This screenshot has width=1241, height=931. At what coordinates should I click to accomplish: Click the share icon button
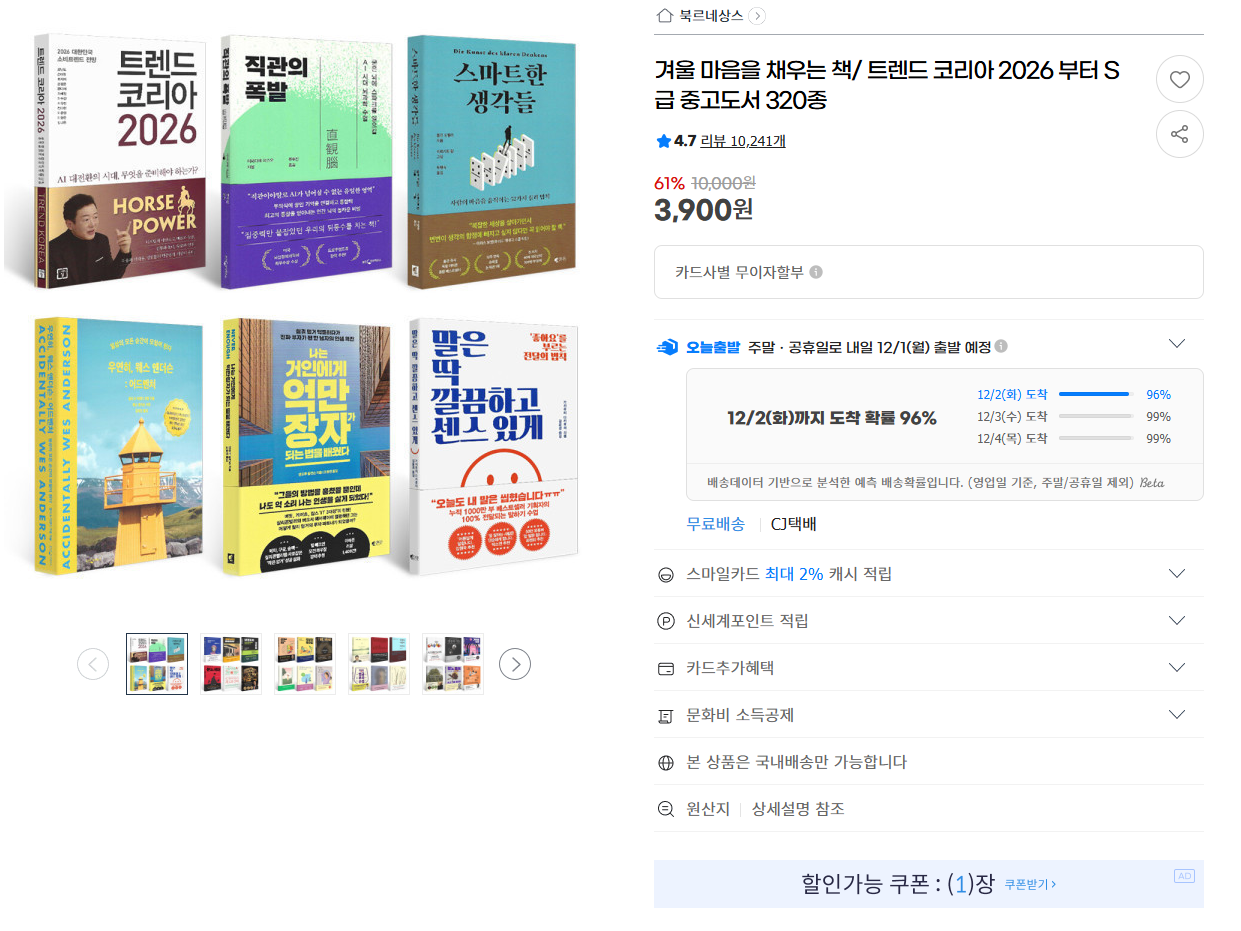point(1179,134)
